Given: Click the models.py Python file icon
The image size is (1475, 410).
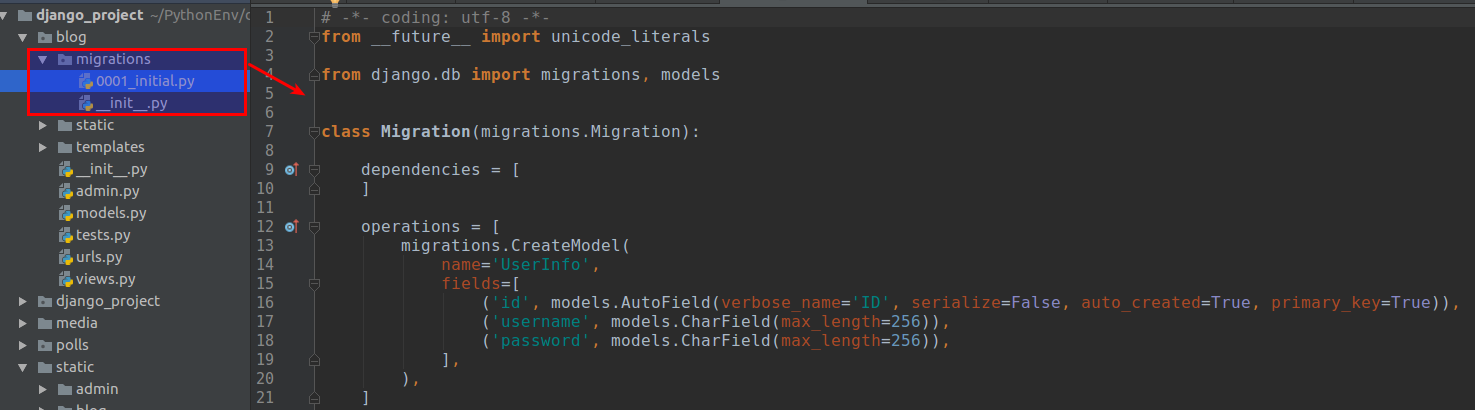Looking at the screenshot, I should click(66, 213).
